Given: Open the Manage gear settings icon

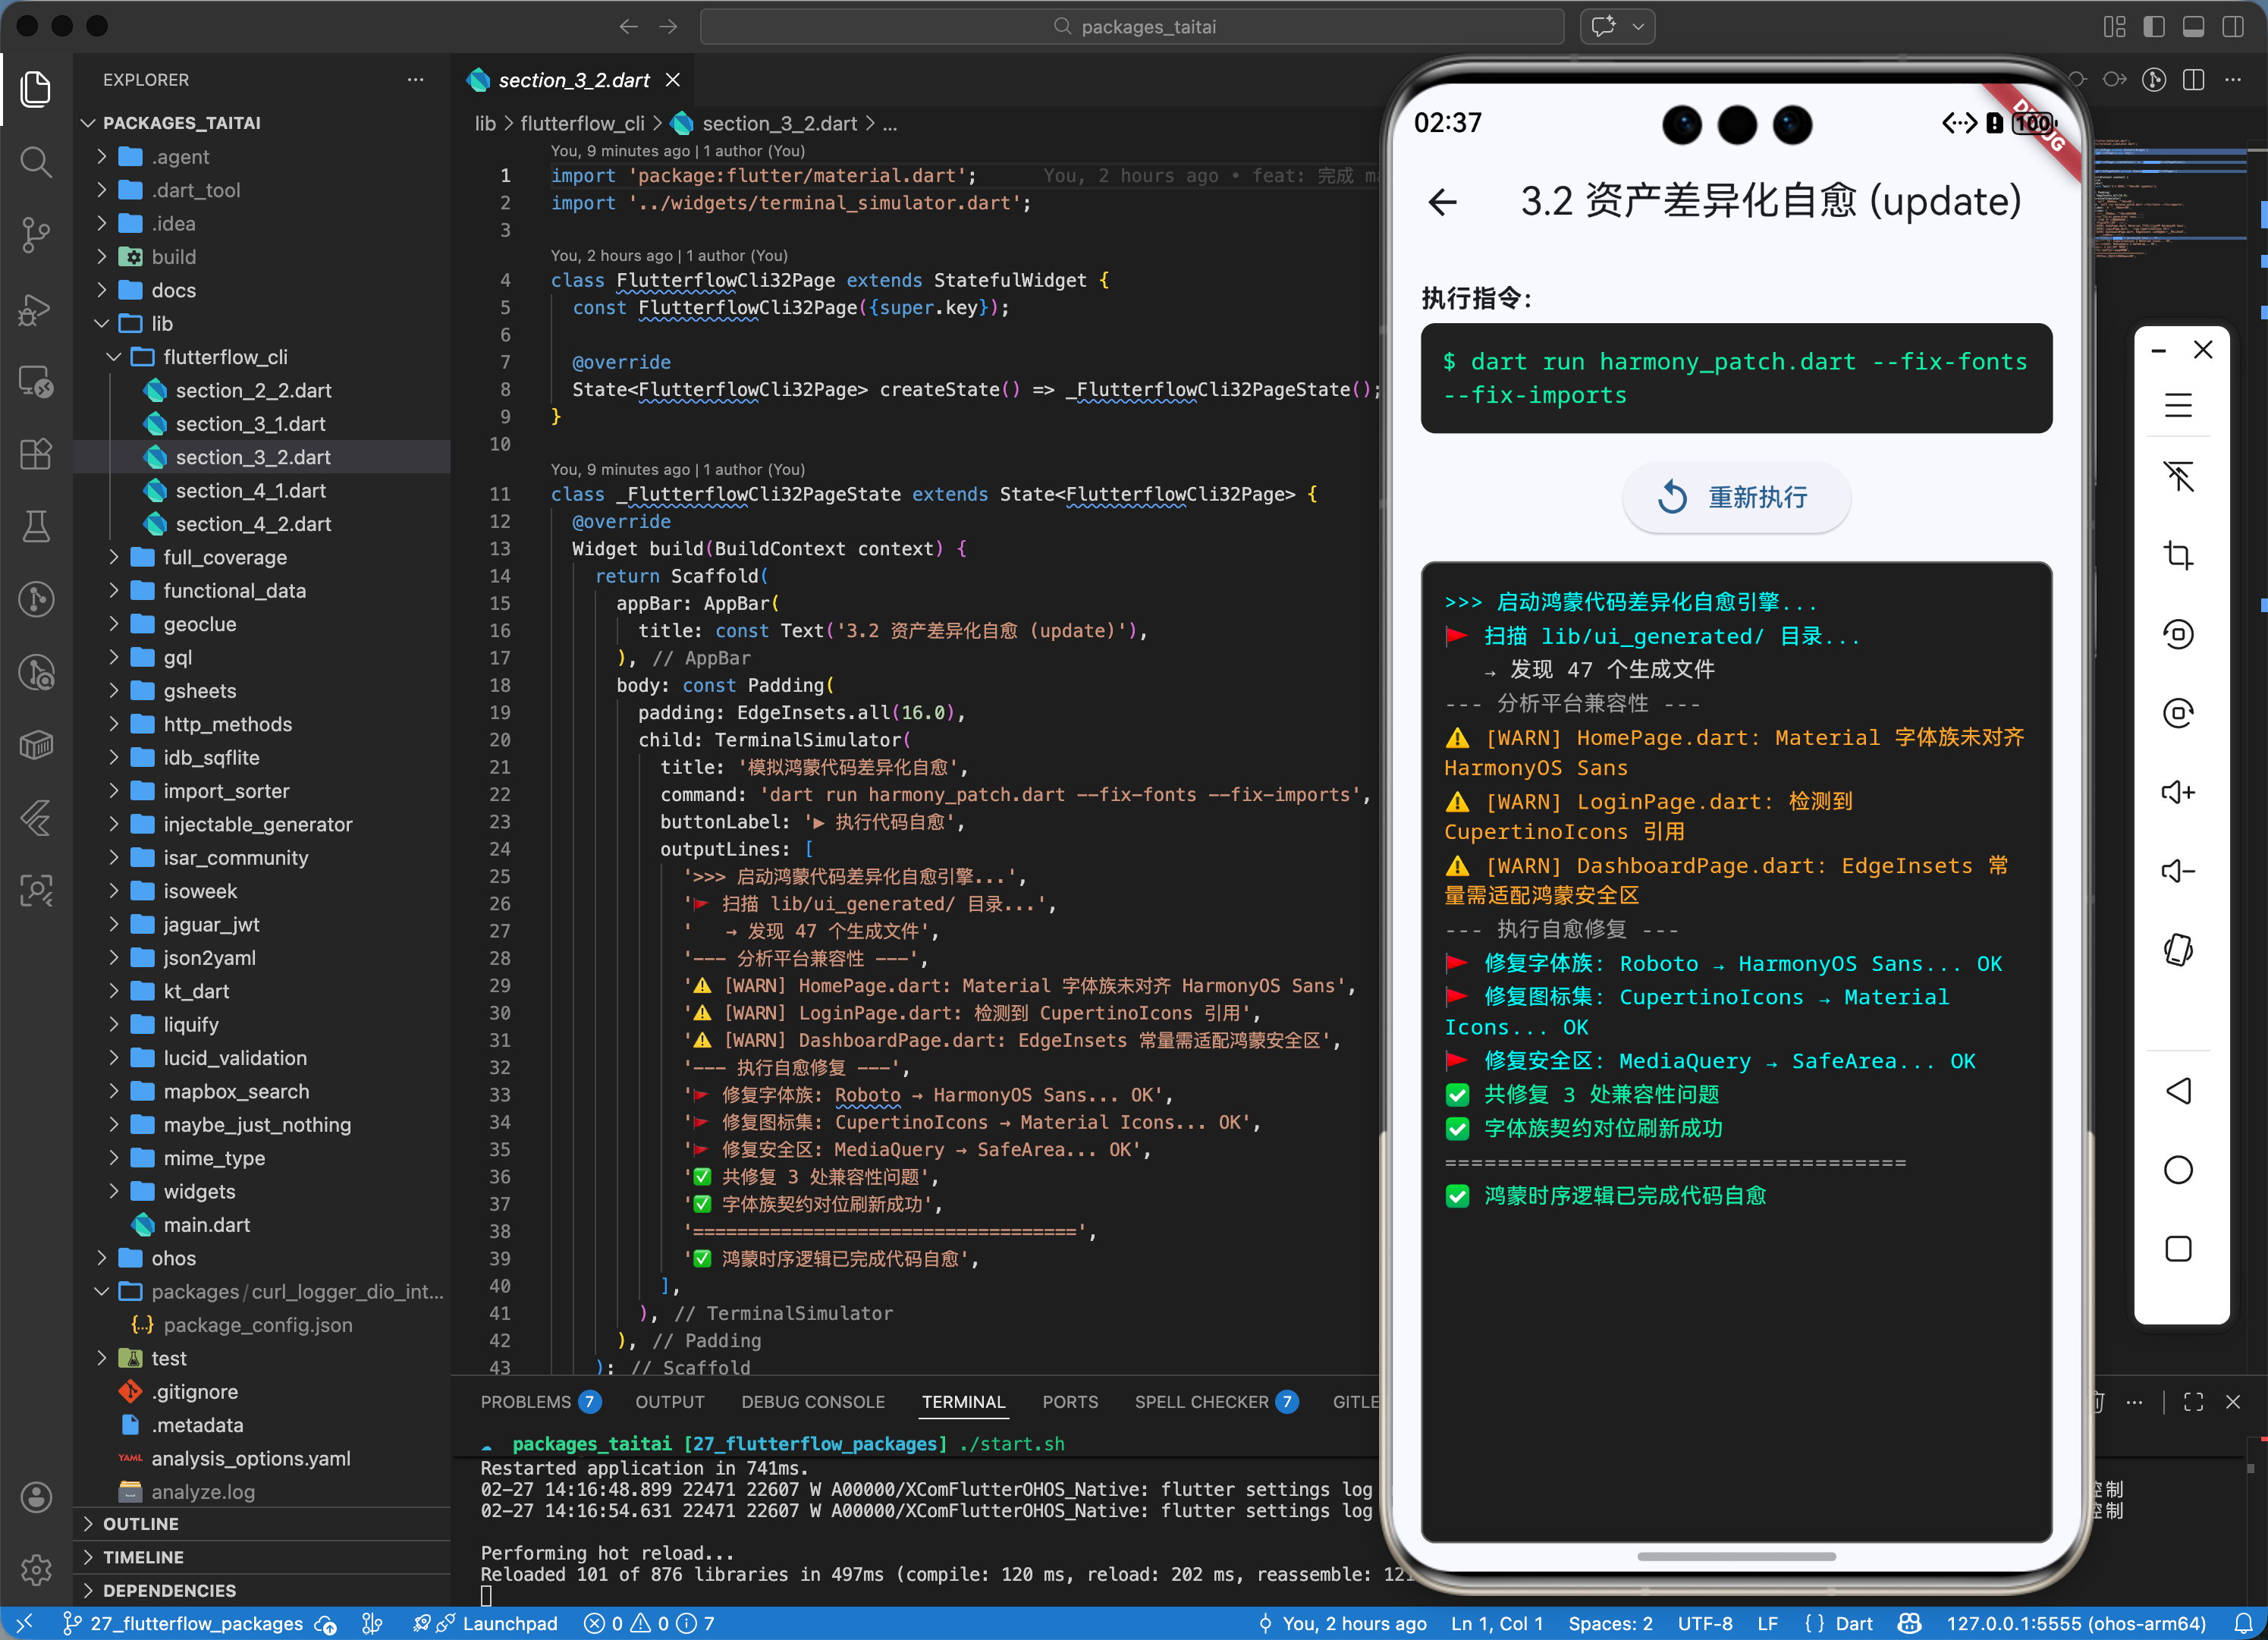Looking at the screenshot, I should [x=36, y=1569].
